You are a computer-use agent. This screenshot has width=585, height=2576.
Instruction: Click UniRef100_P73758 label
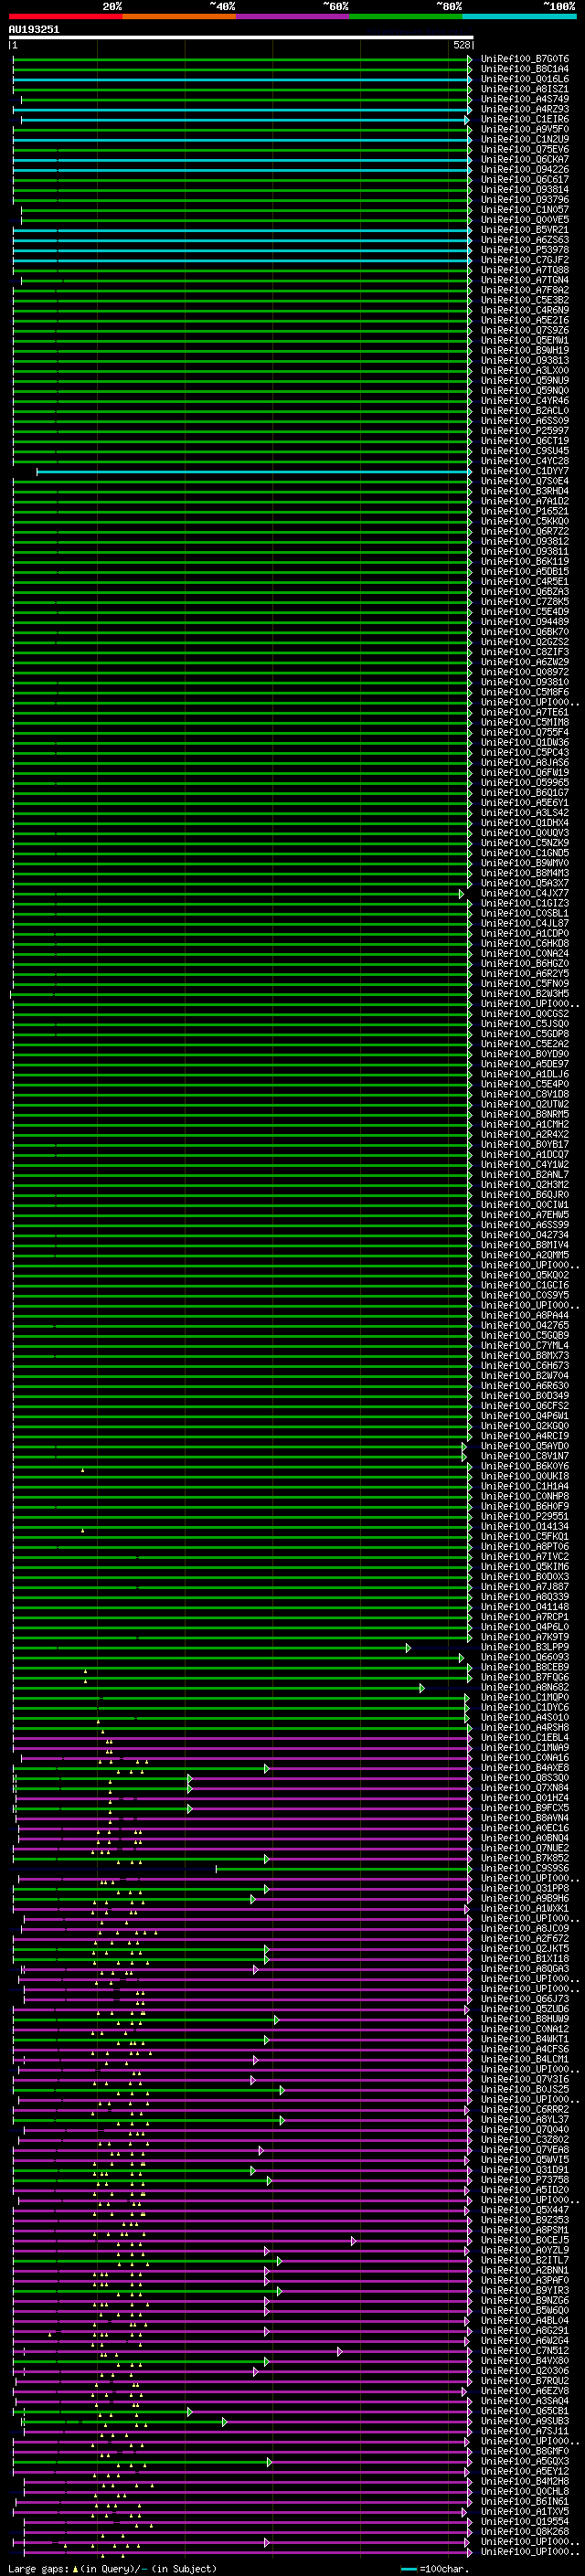tap(525, 2181)
